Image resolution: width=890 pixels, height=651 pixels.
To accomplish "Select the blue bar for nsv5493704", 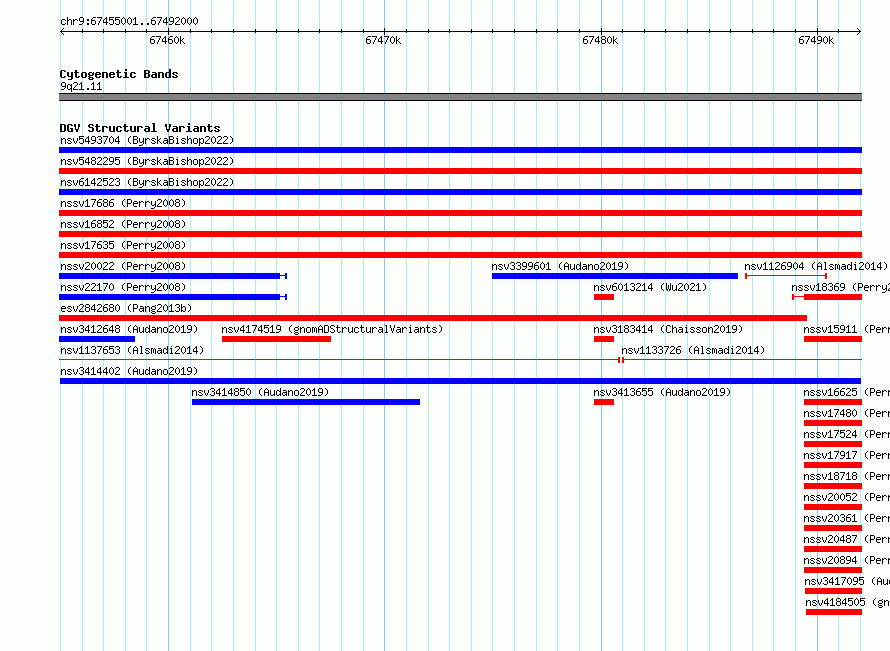I will [460, 150].
